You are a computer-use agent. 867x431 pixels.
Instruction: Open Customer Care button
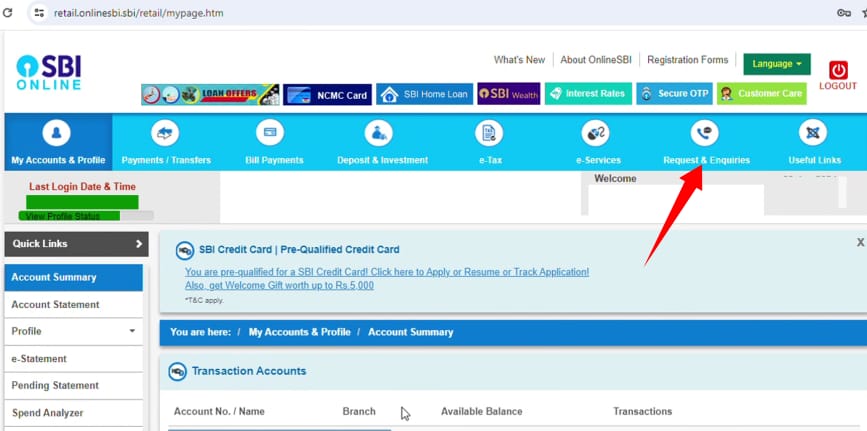[762, 94]
